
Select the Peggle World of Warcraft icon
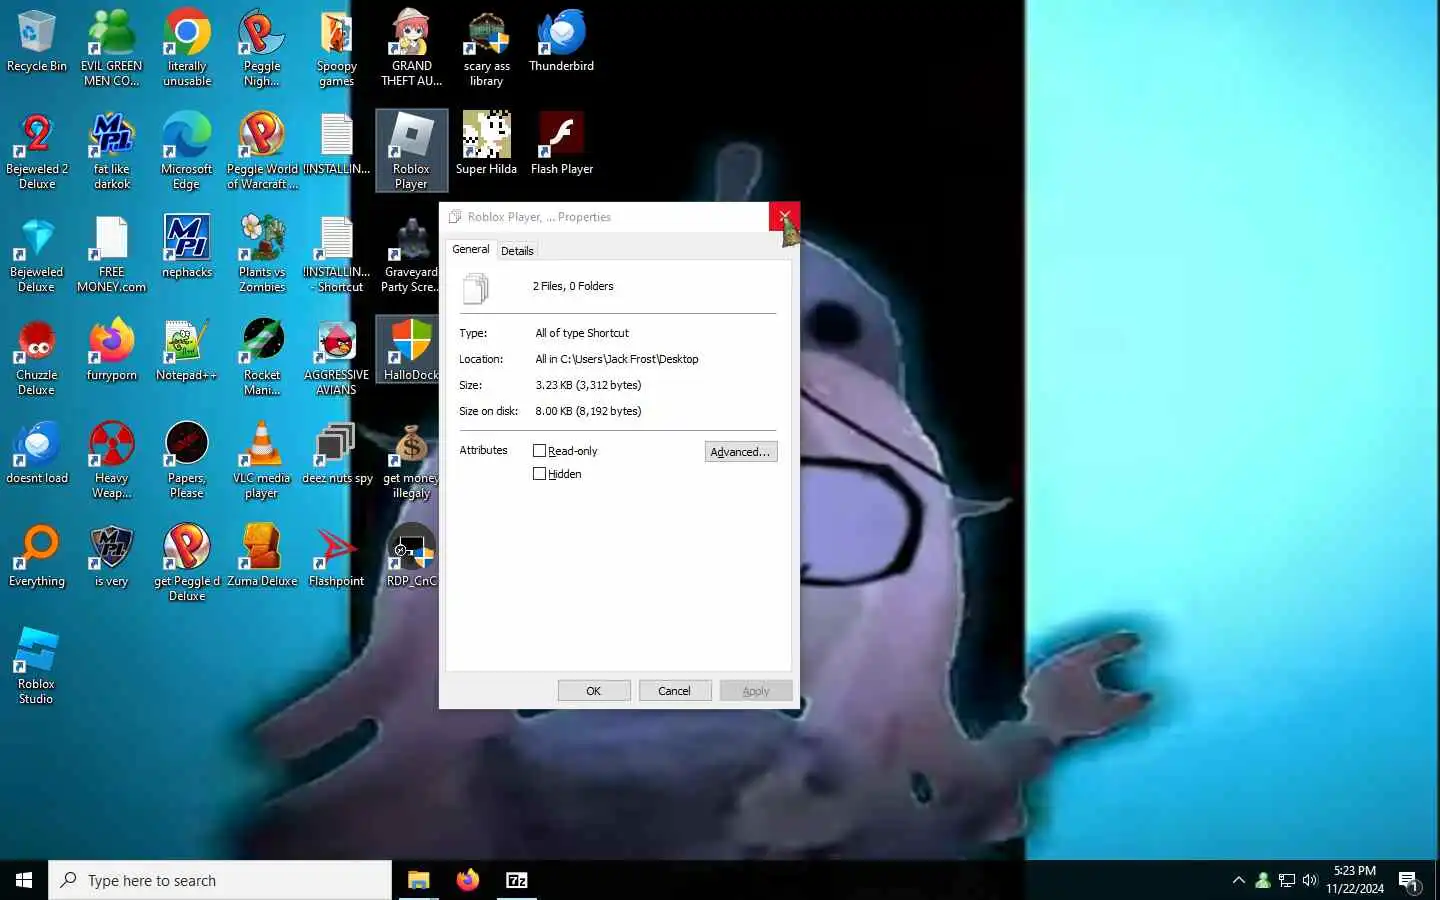pyautogui.click(x=262, y=150)
